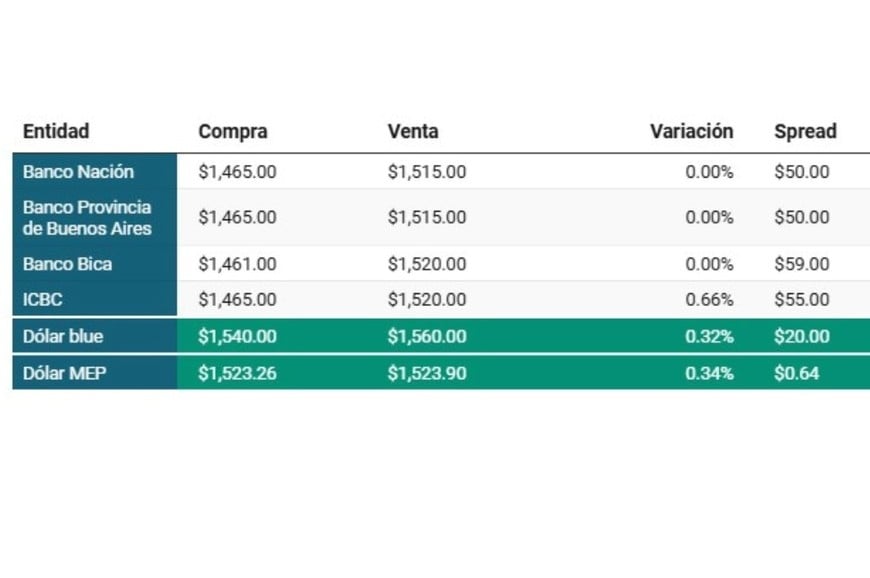Click Dólar blue venta price $1,560.00

click(427, 336)
